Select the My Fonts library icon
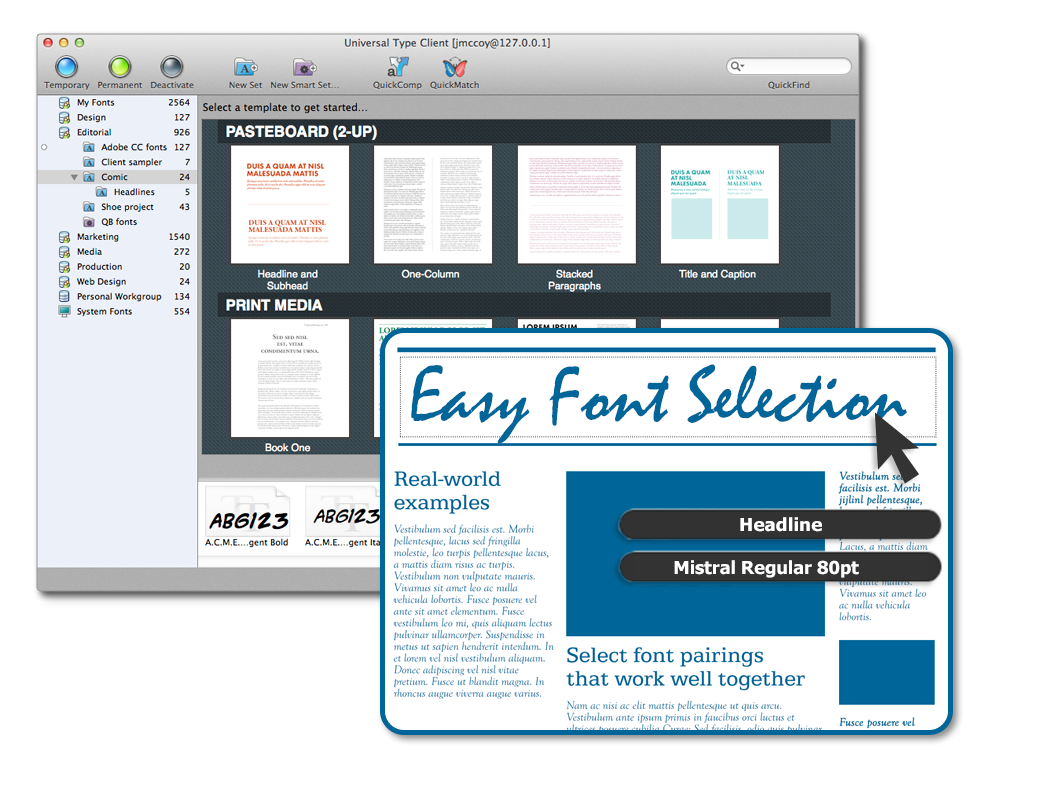Viewport: 1050px width, 800px height. click(x=64, y=102)
